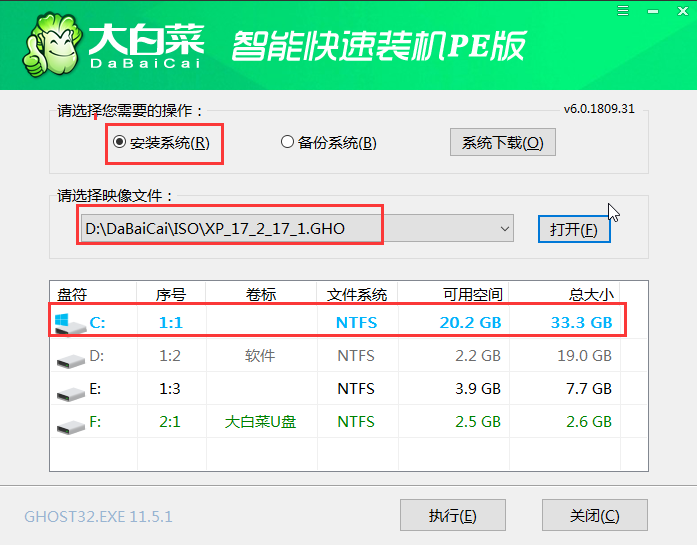Expand the image file path dropdown arrow
The image size is (697, 545).
(x=503, y=229)
